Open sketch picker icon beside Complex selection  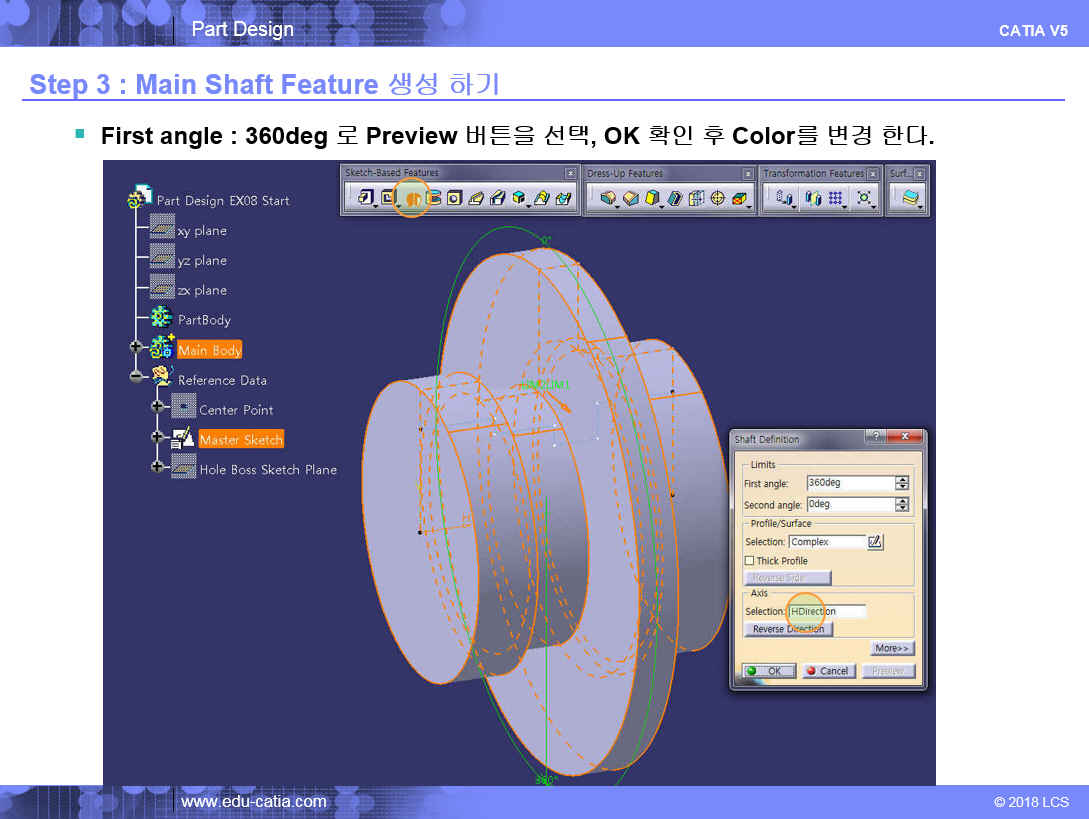pyautogui.click(x=875, y=542)
